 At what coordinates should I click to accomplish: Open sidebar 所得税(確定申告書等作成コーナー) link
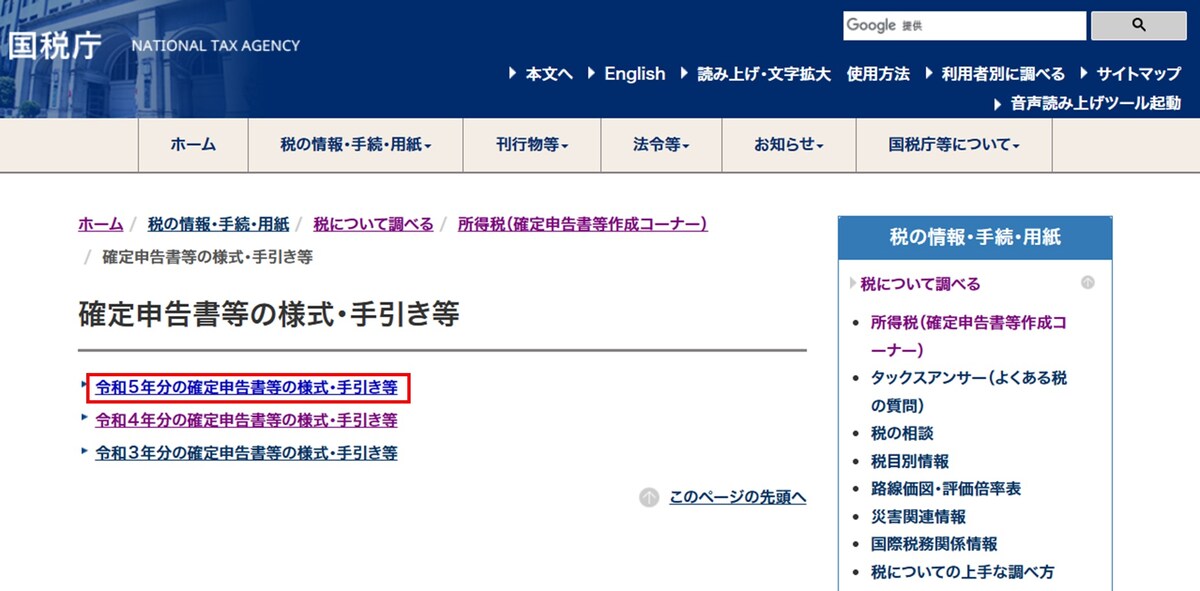[x=969, y=336]
